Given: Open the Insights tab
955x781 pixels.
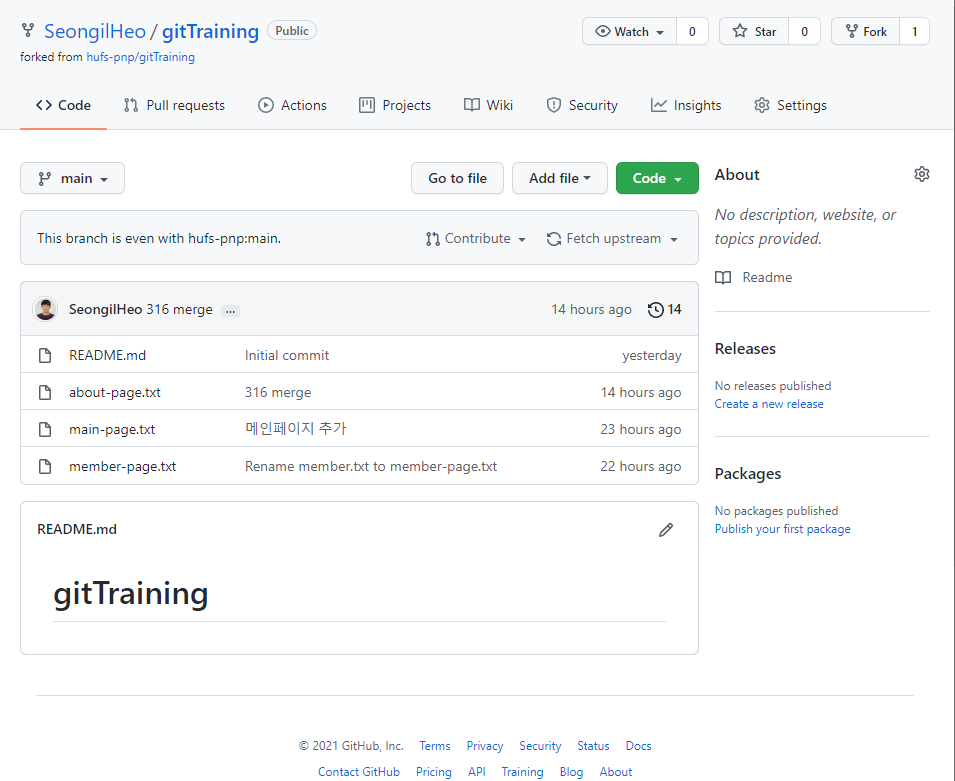Looking at the screenshot, I should pos(686,105).
